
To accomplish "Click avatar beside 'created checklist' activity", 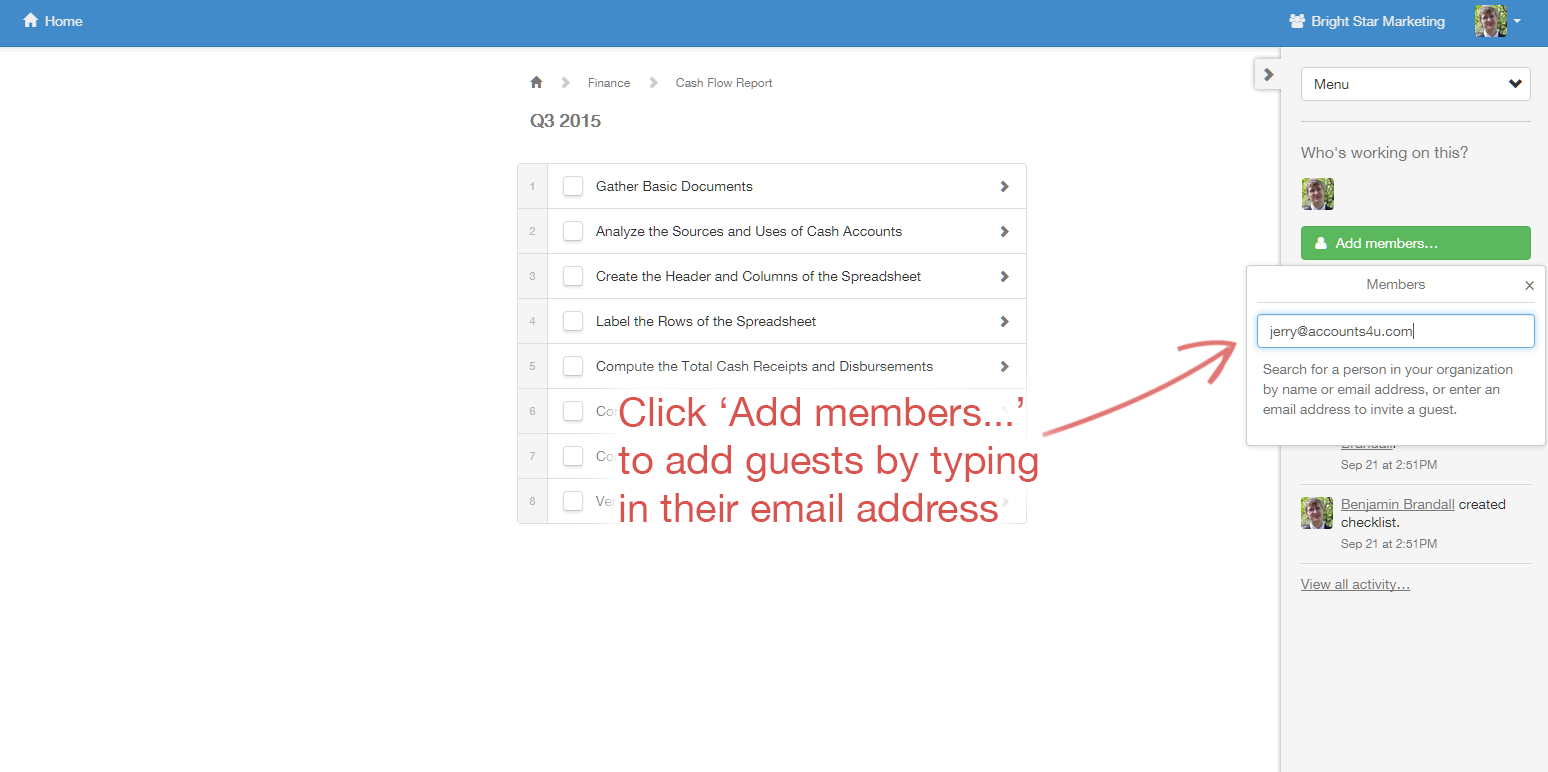I will 1317,513.
